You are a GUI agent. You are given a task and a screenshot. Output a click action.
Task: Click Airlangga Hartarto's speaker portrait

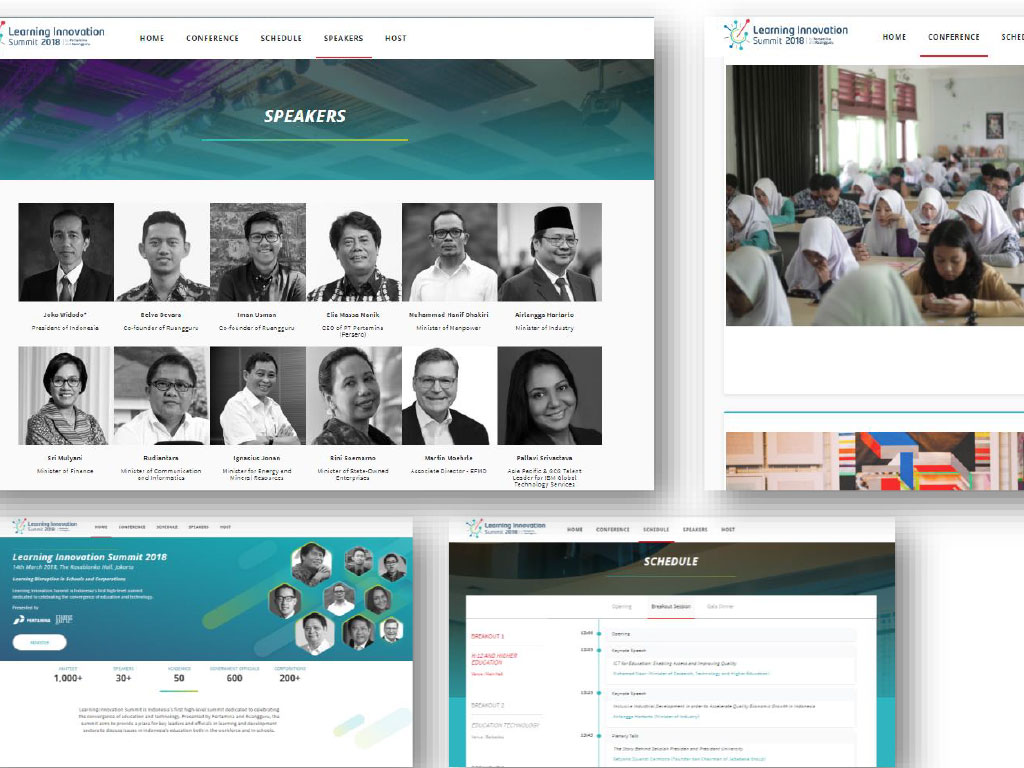(x=550, y=252)
